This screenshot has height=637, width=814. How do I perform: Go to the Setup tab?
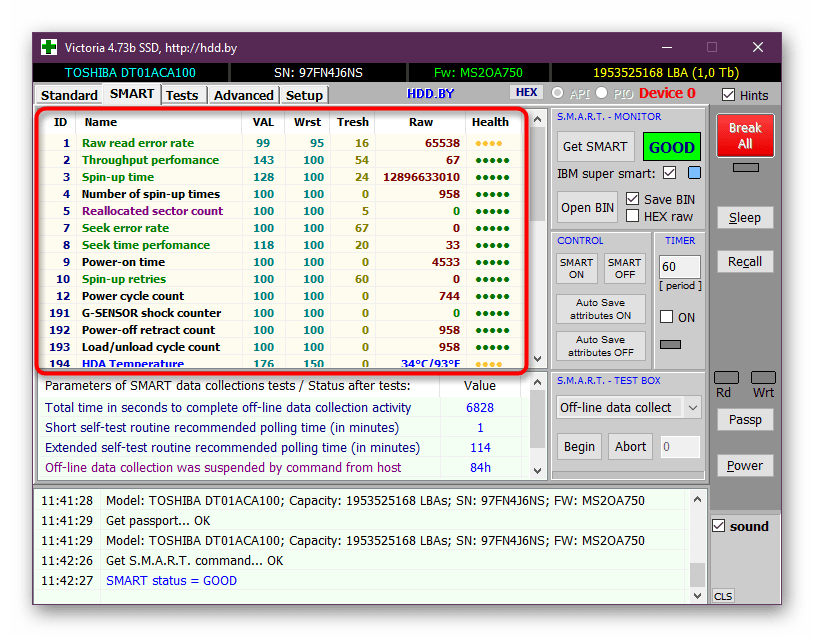click(304, 96)
